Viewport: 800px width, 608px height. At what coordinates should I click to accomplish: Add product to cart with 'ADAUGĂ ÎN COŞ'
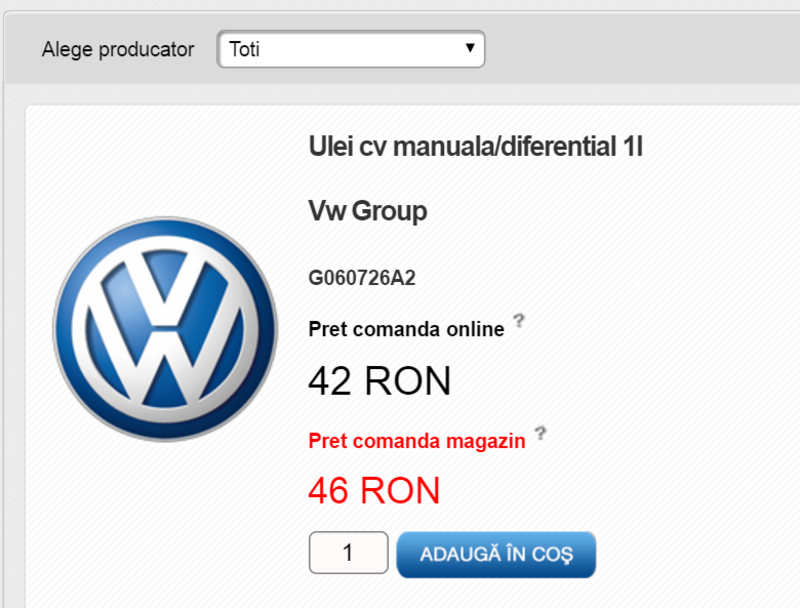point(496,554)
